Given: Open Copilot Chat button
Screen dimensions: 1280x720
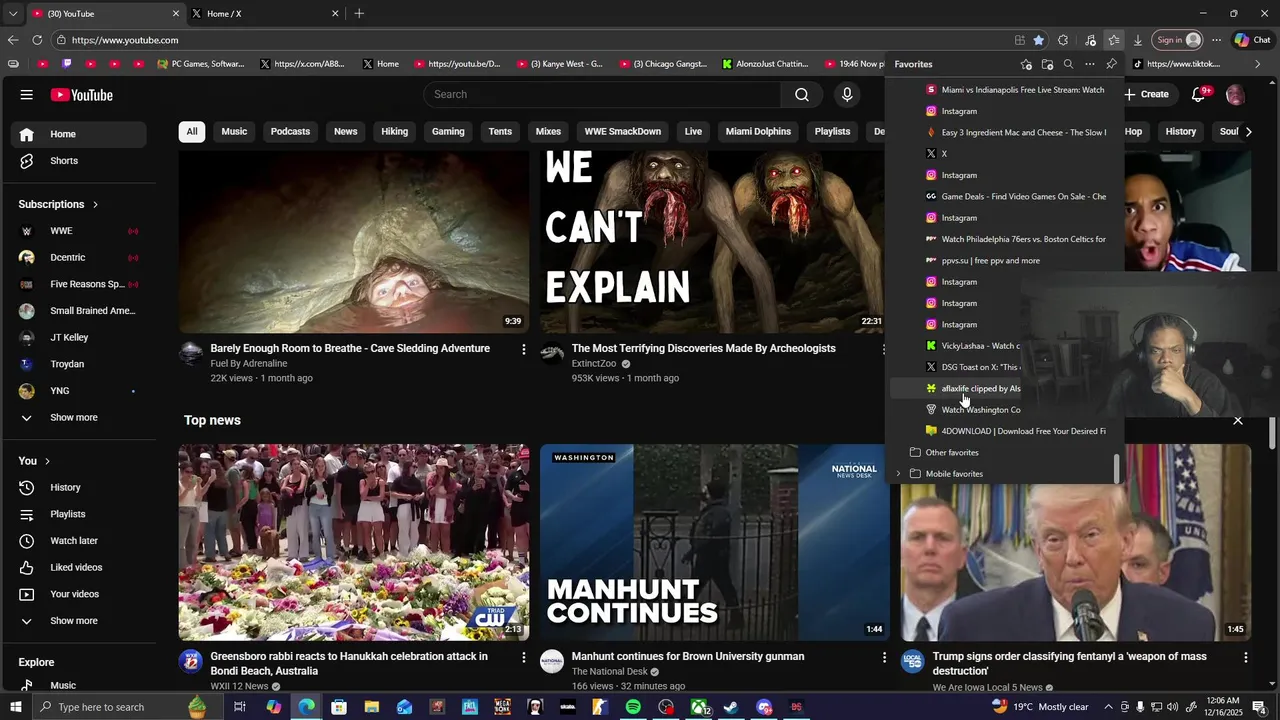Looking at the screenshot, I should [x=1252, y=40].
